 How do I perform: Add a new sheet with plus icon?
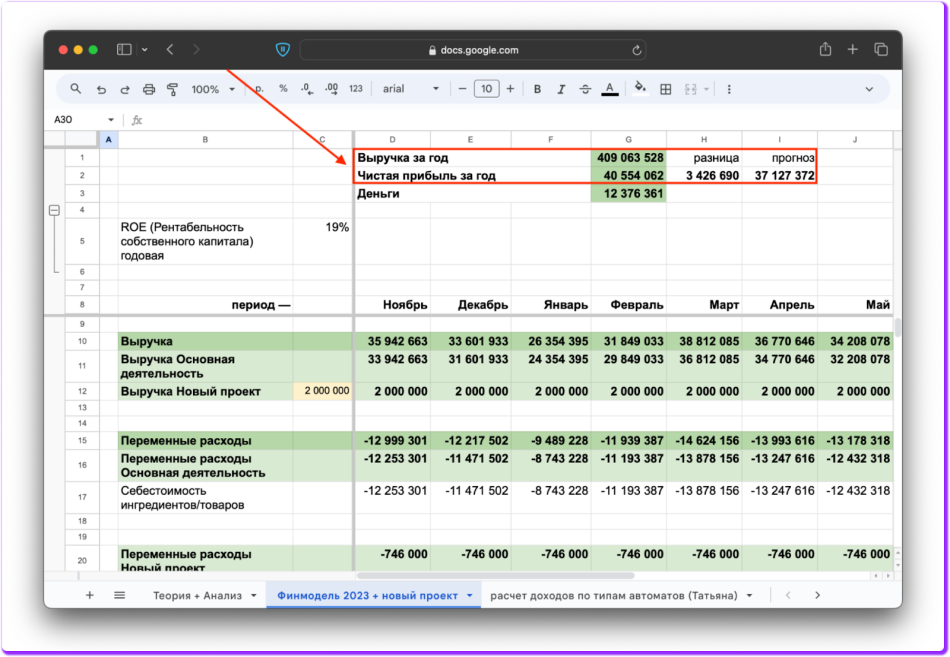[x=90, y=595]
